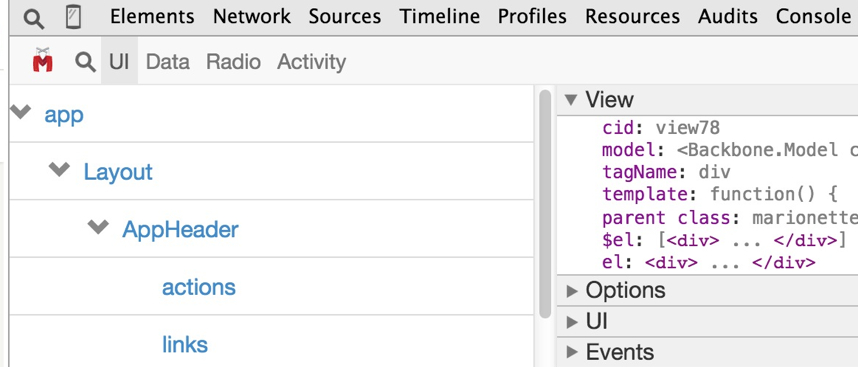
Task: Select the actions region in tree
Action: pyautogui.click(x=199, y=287)
